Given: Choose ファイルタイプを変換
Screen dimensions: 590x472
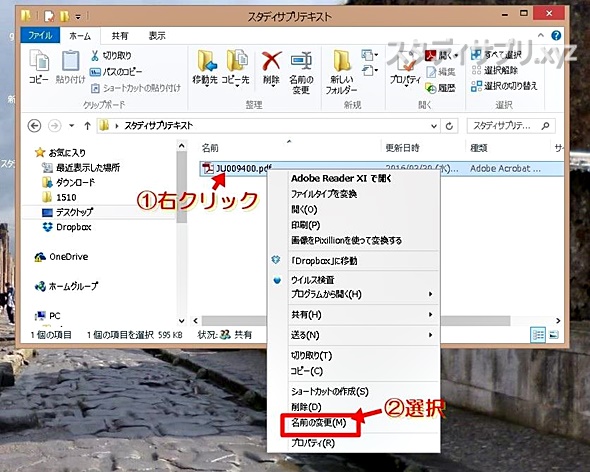Looking at the screenshot, I should 324,194.
